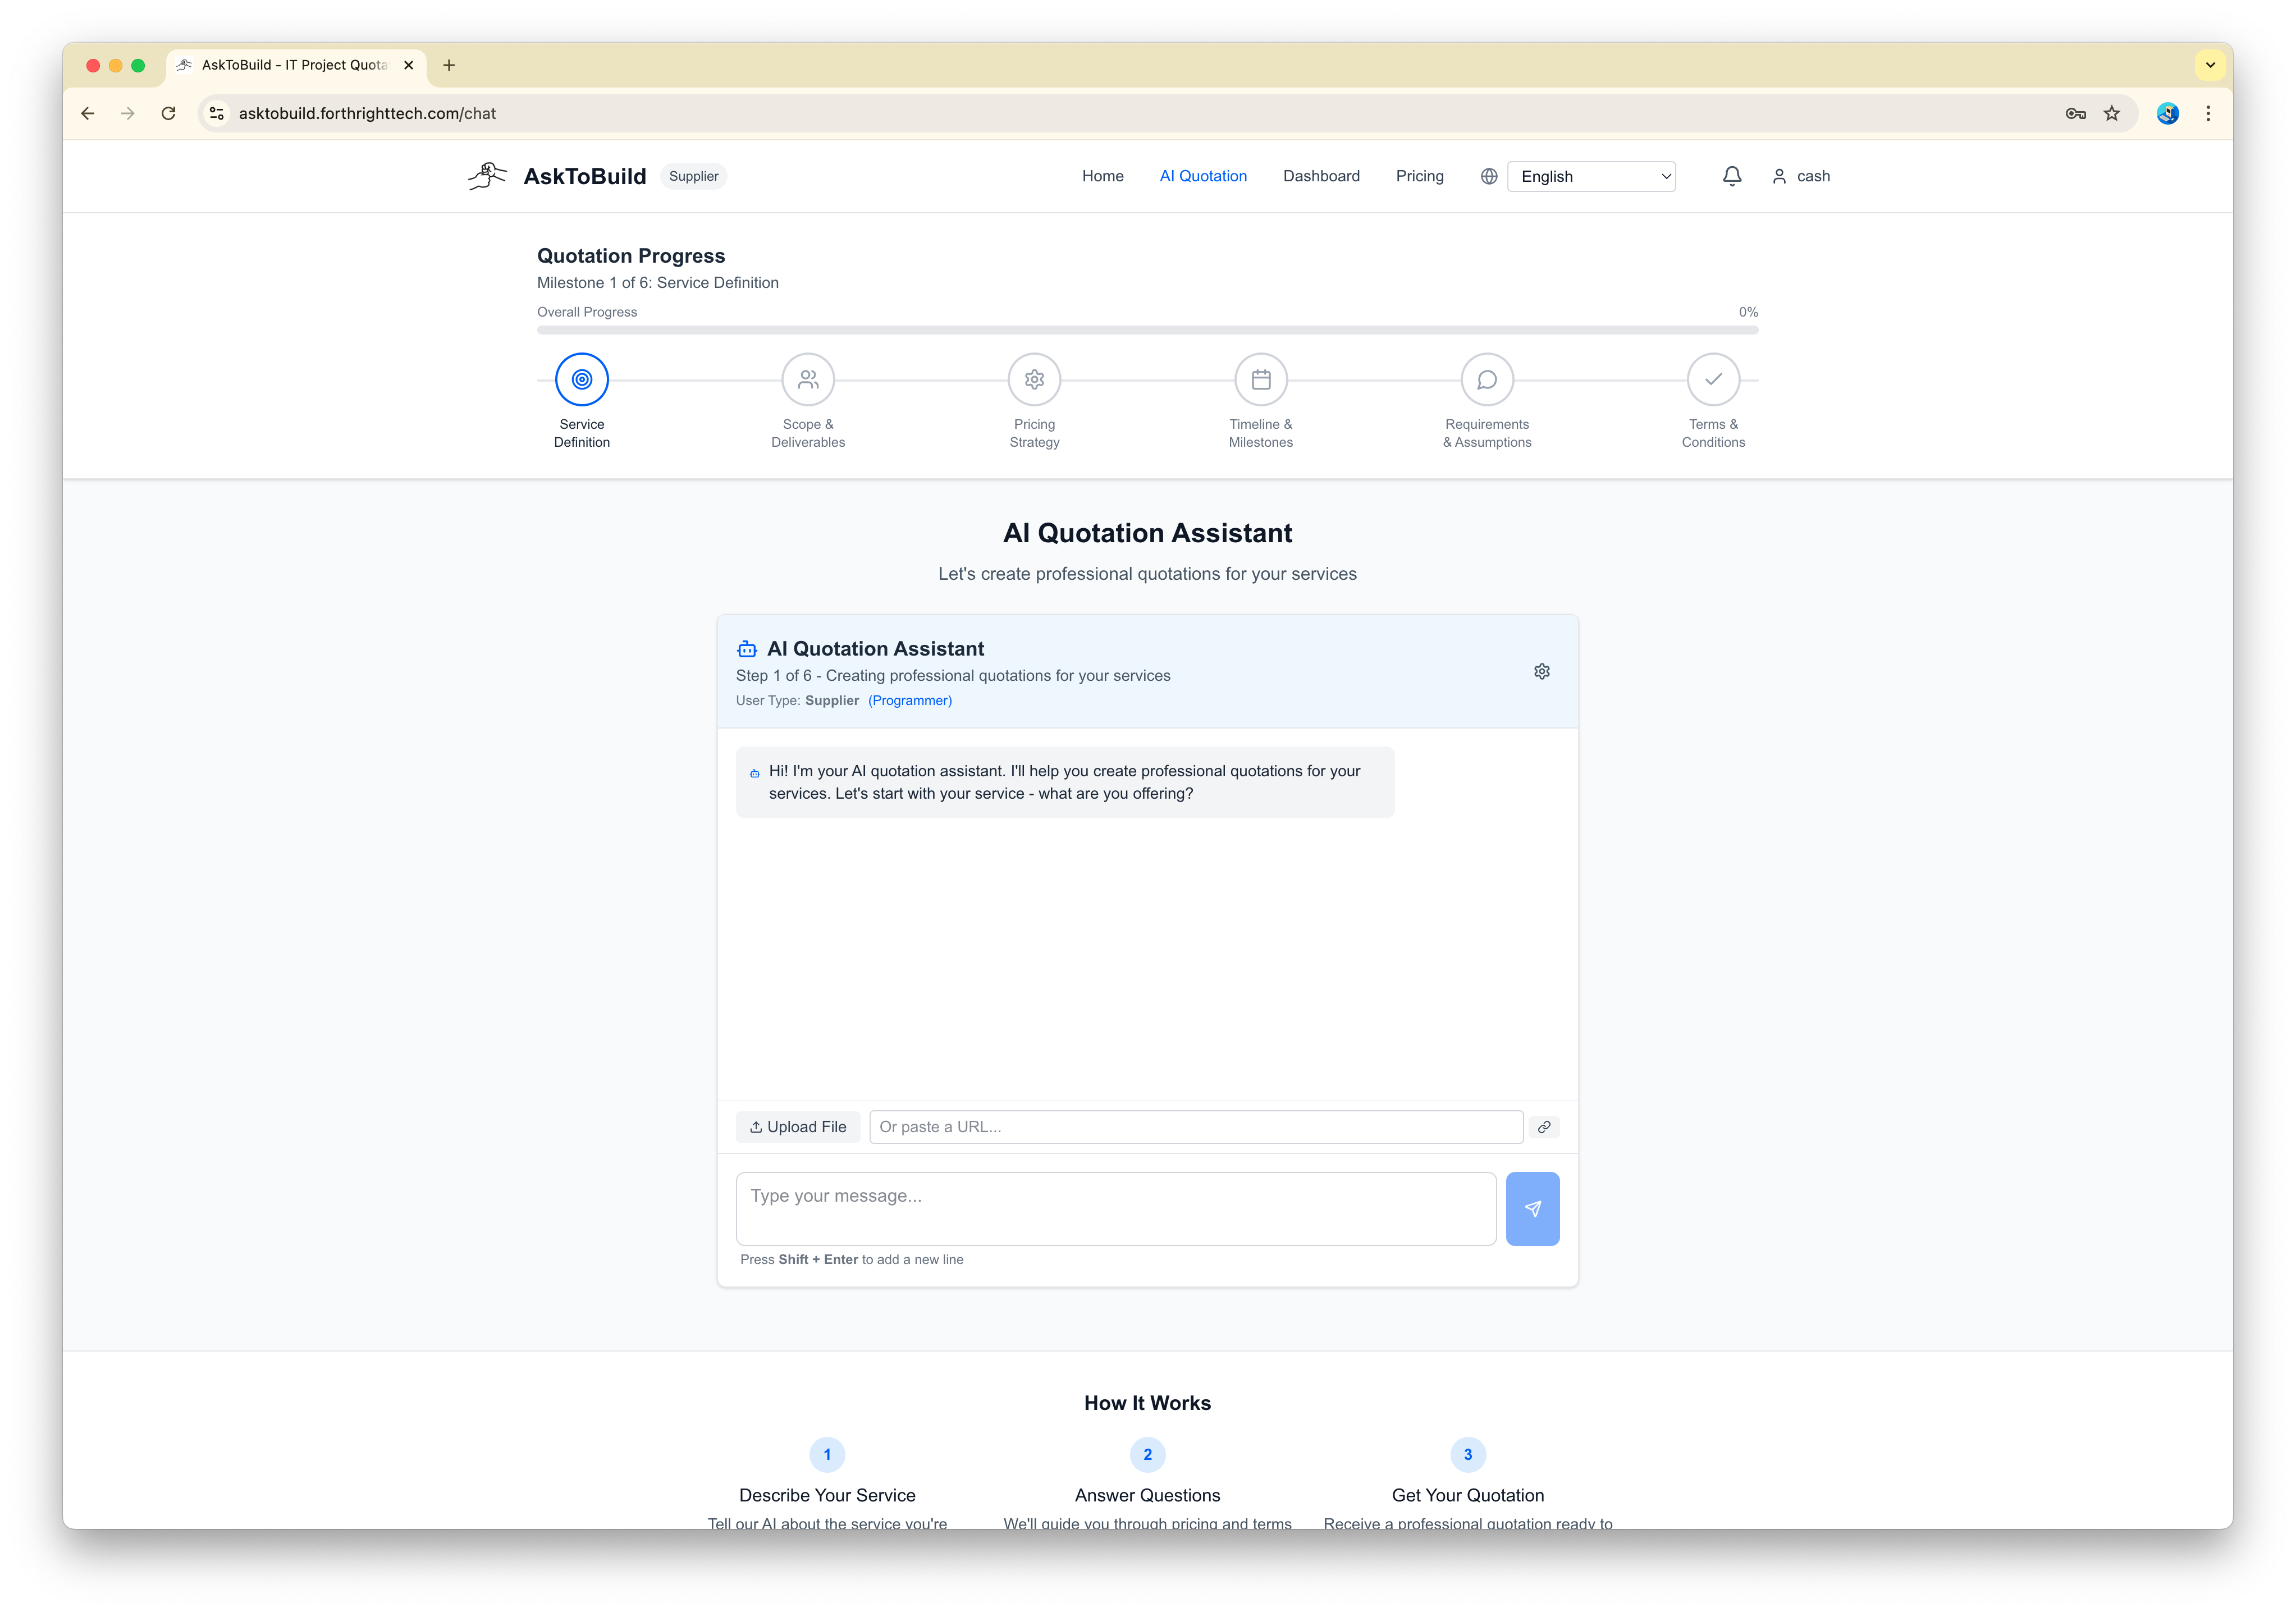Reload the current page
The image size is (2296, 1612).
point(169,114)
